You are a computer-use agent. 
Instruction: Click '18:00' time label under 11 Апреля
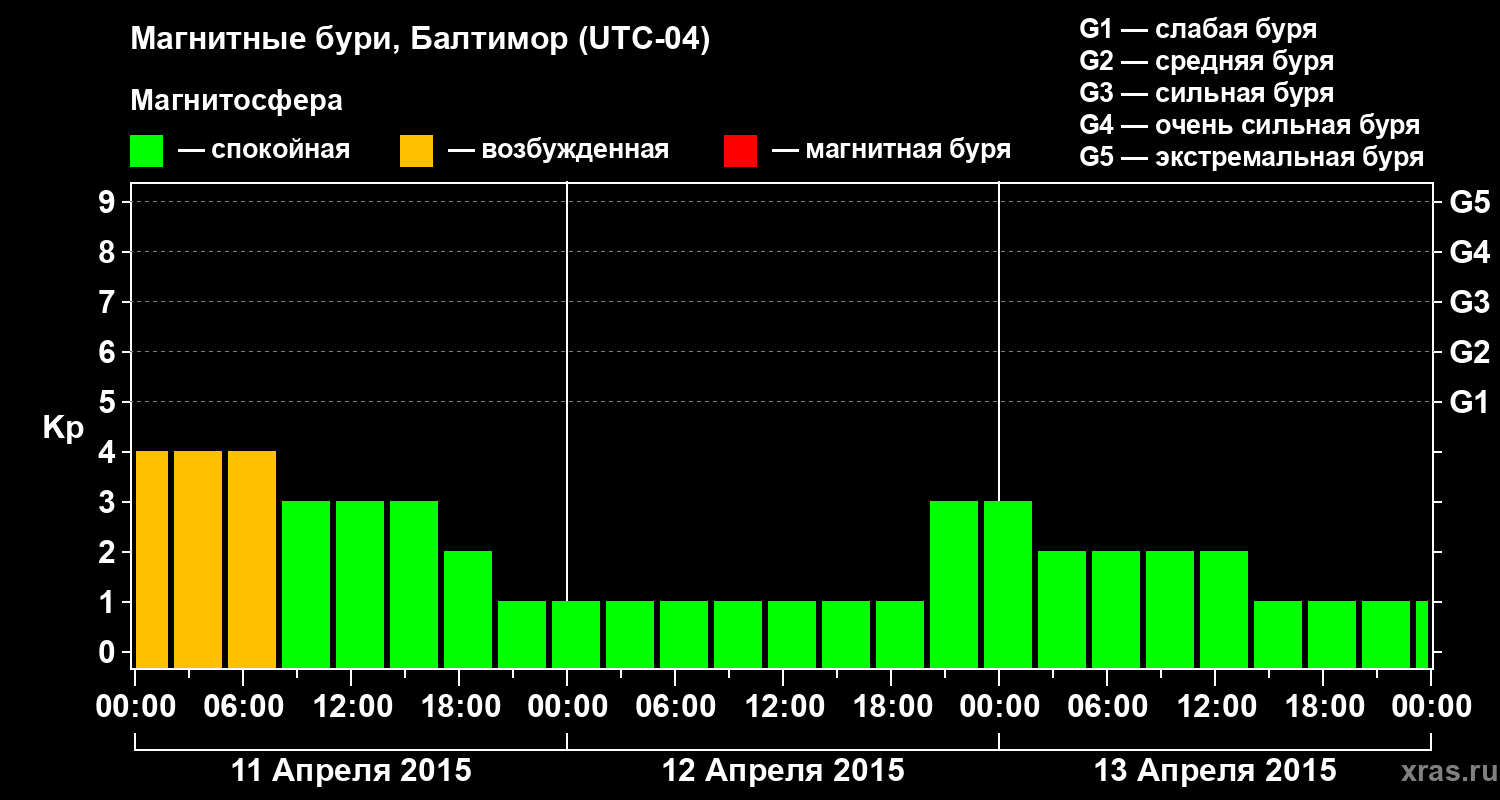point(459,707)
